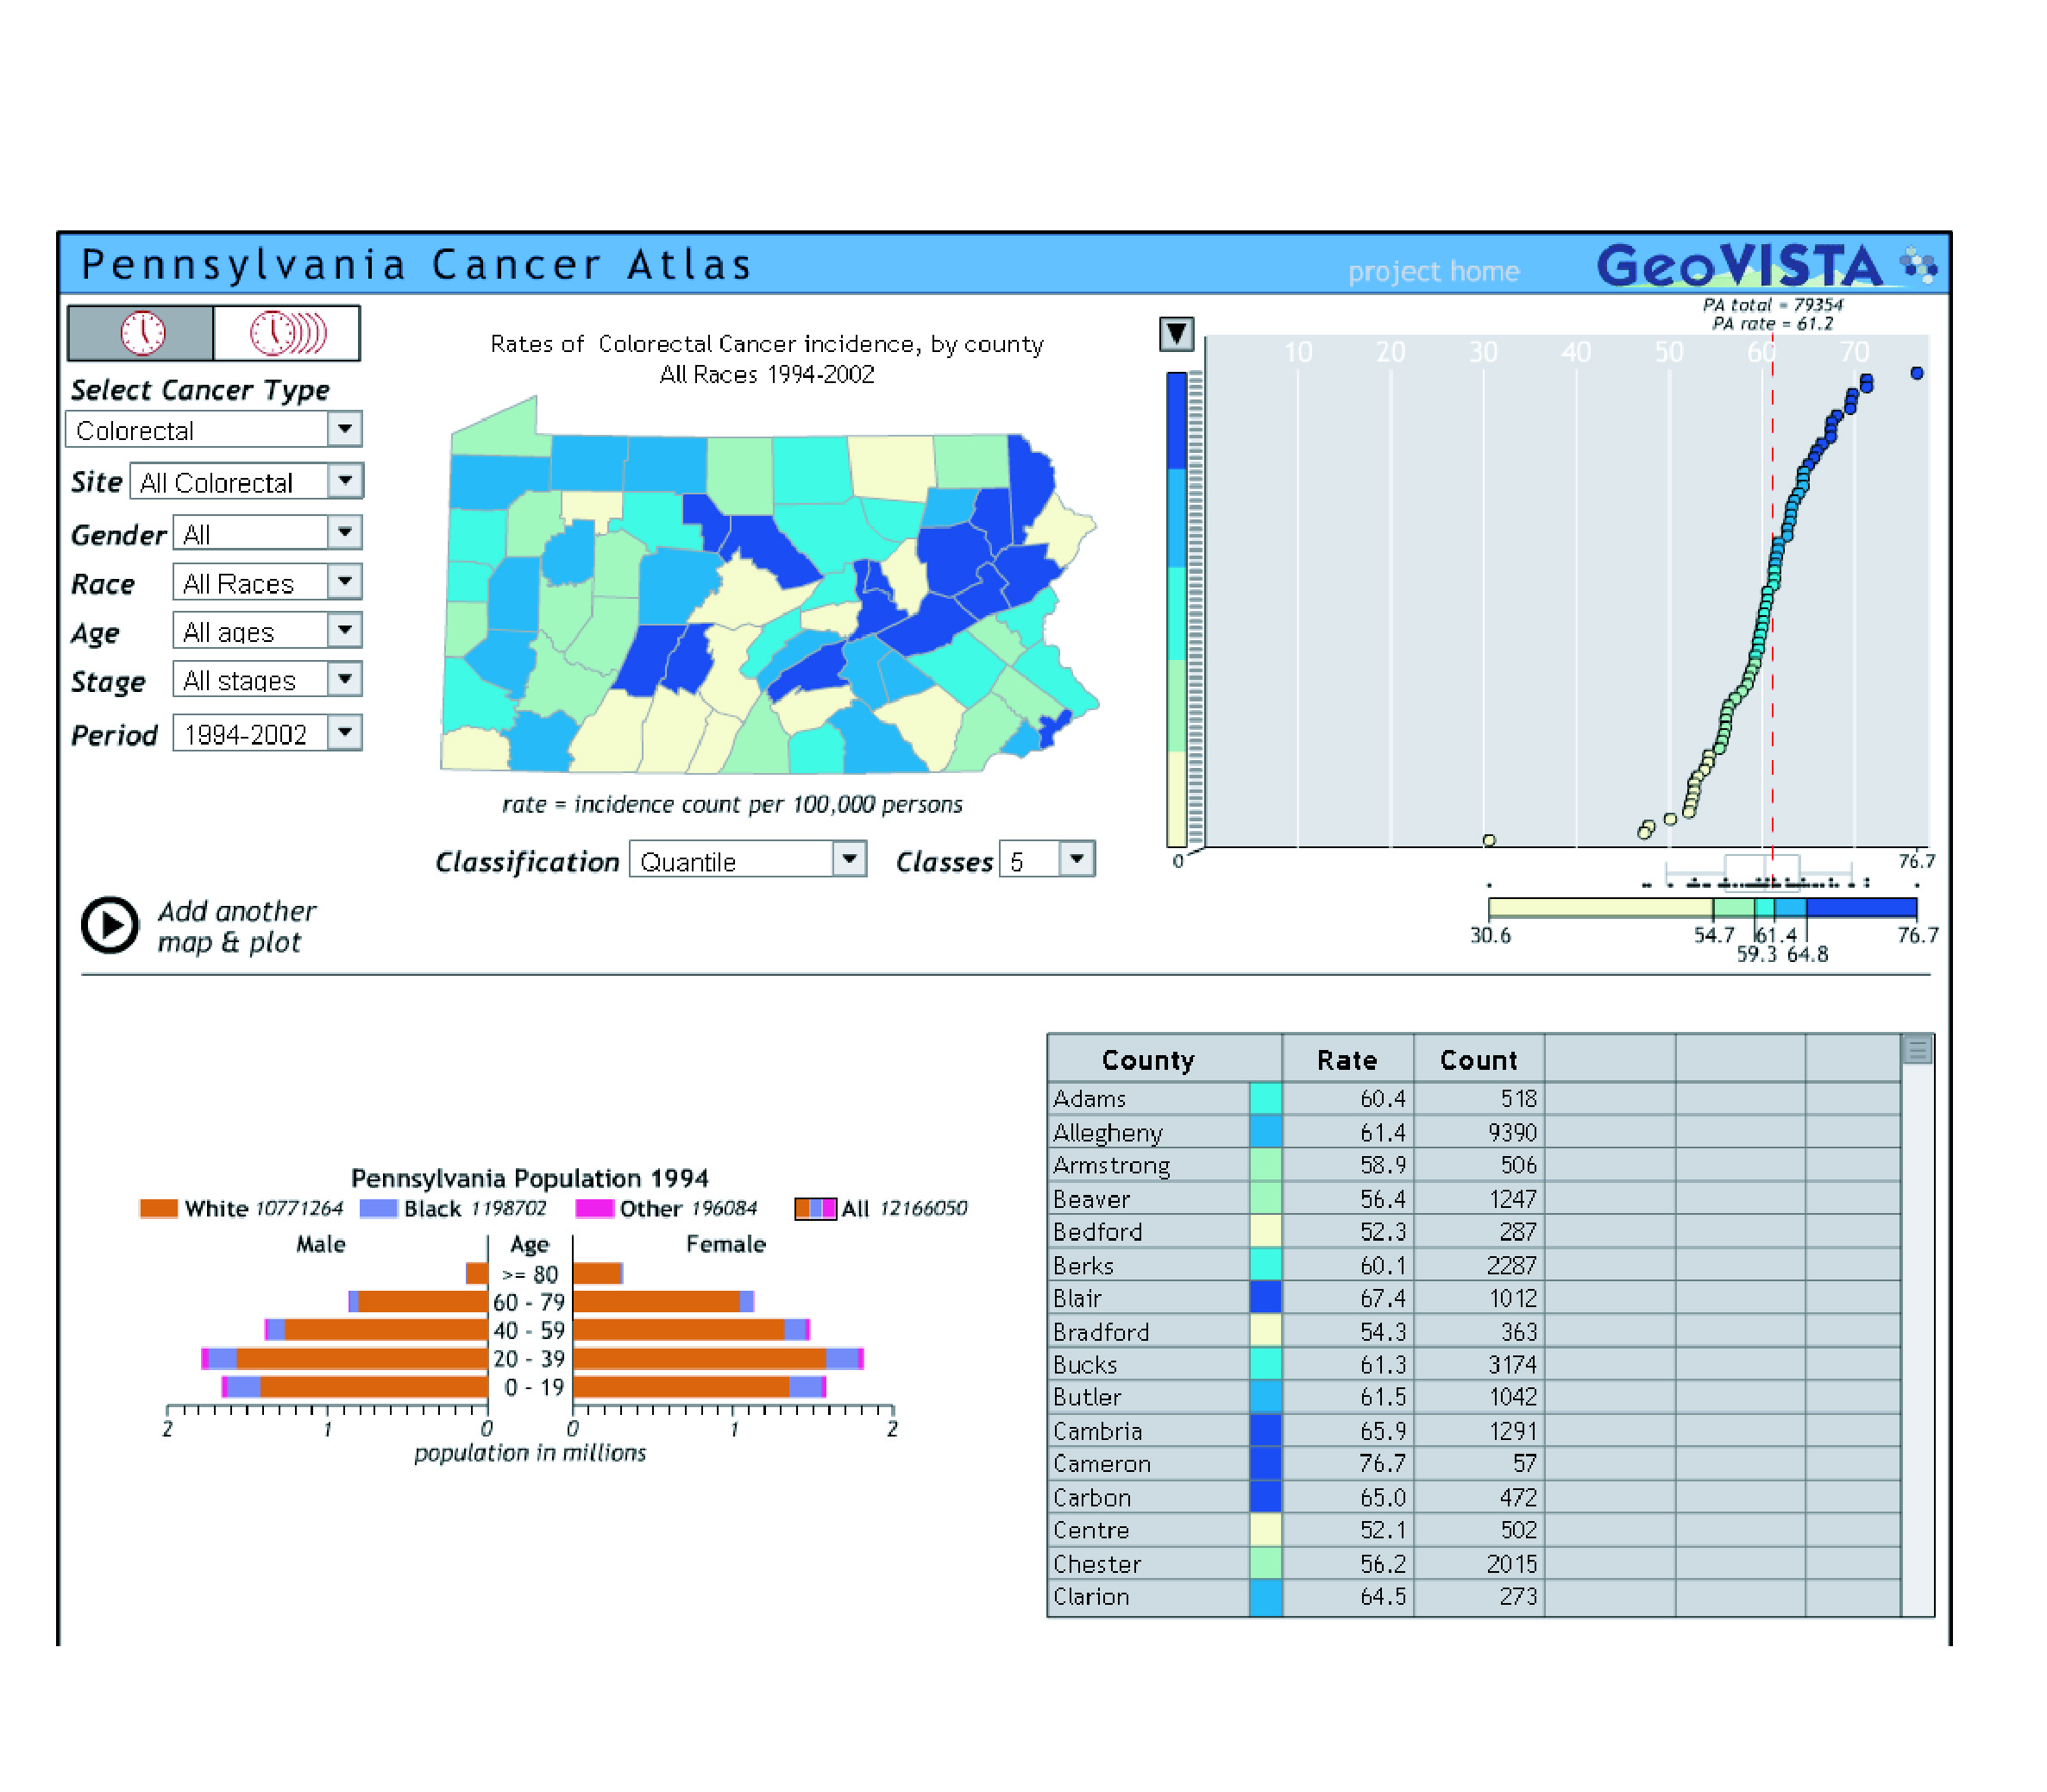The width and height of the screenshot is (2047, 1792).
Task: Click the black down-arrow above the plot
Action: click(1176, 334)
